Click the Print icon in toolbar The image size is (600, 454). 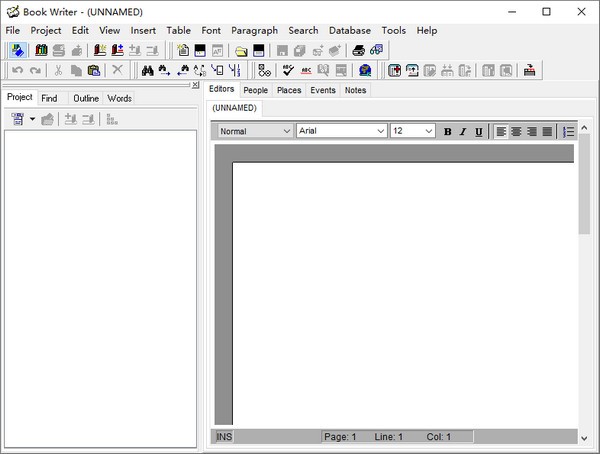click(358, 50)
